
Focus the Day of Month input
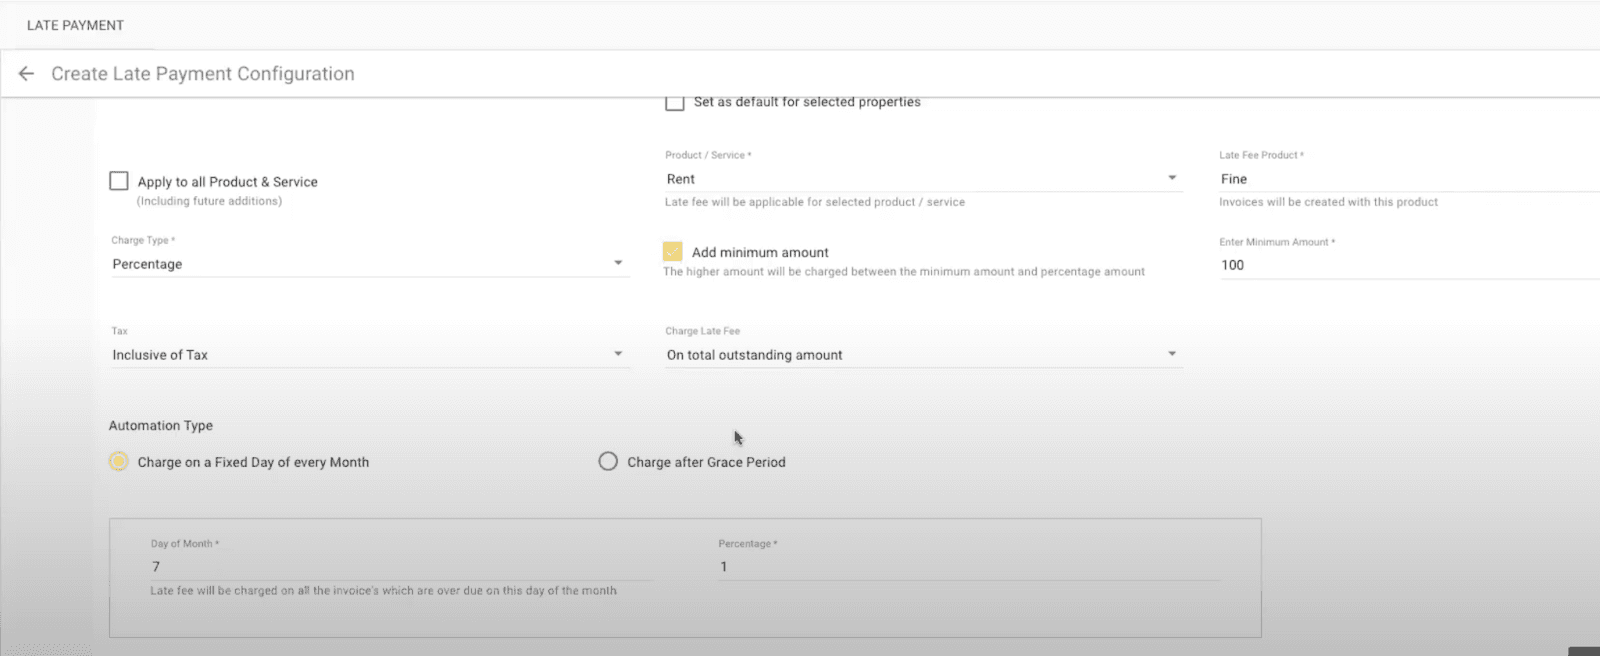pyautogui.click(x=400, y=567)
